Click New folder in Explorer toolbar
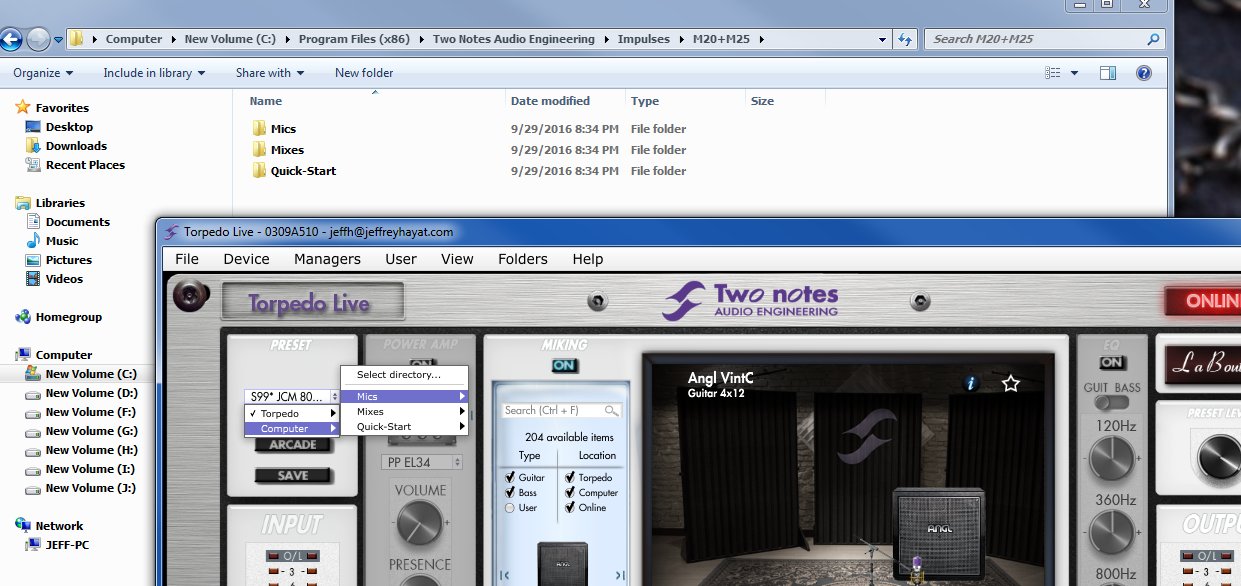The image size is (1241, 586). pyautogui.click(x=364, y=73)
